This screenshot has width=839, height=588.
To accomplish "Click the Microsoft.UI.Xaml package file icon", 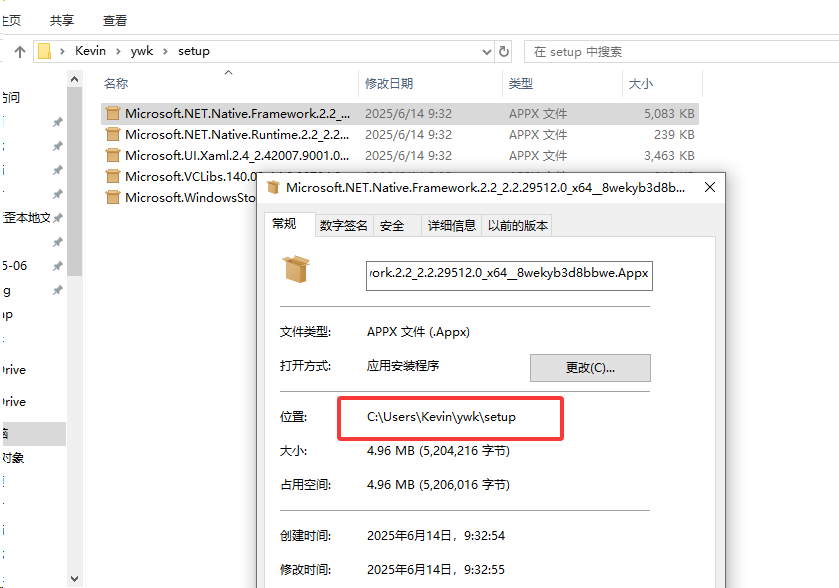I will click(112, 156).
